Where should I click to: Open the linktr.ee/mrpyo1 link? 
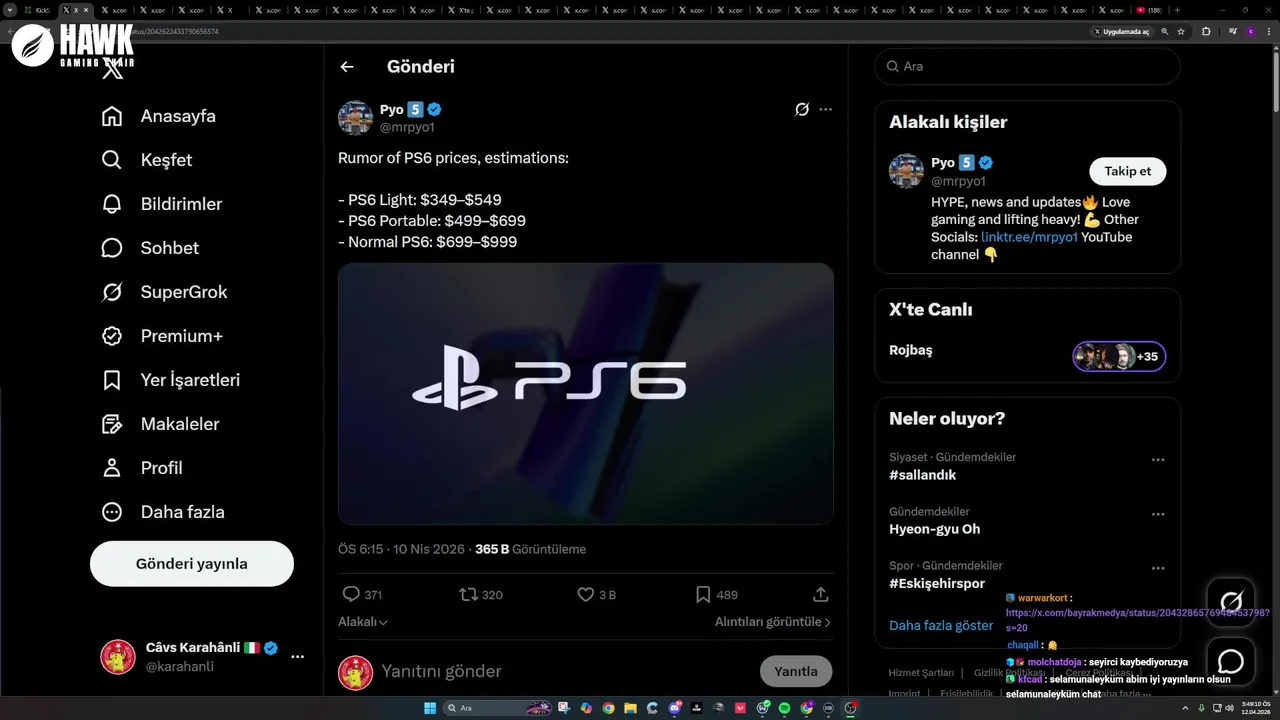(1029, 237)
